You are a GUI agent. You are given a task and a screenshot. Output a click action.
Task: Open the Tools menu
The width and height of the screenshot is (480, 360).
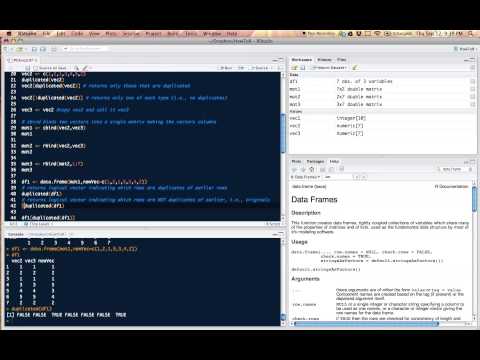(191, 34)
